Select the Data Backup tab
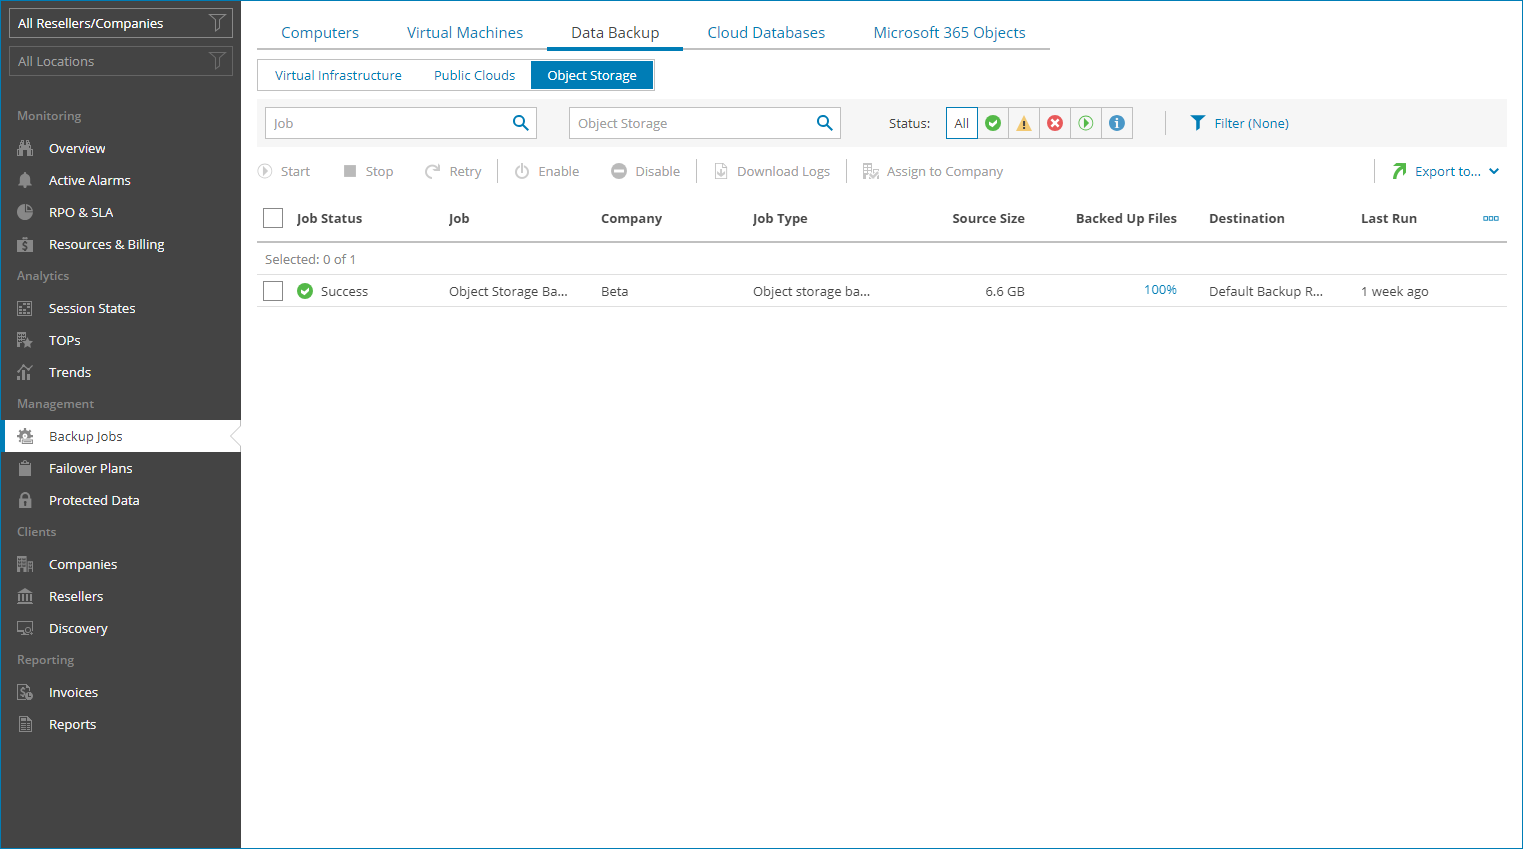This screenshot has width=1523, height=849. pos(615,32)
